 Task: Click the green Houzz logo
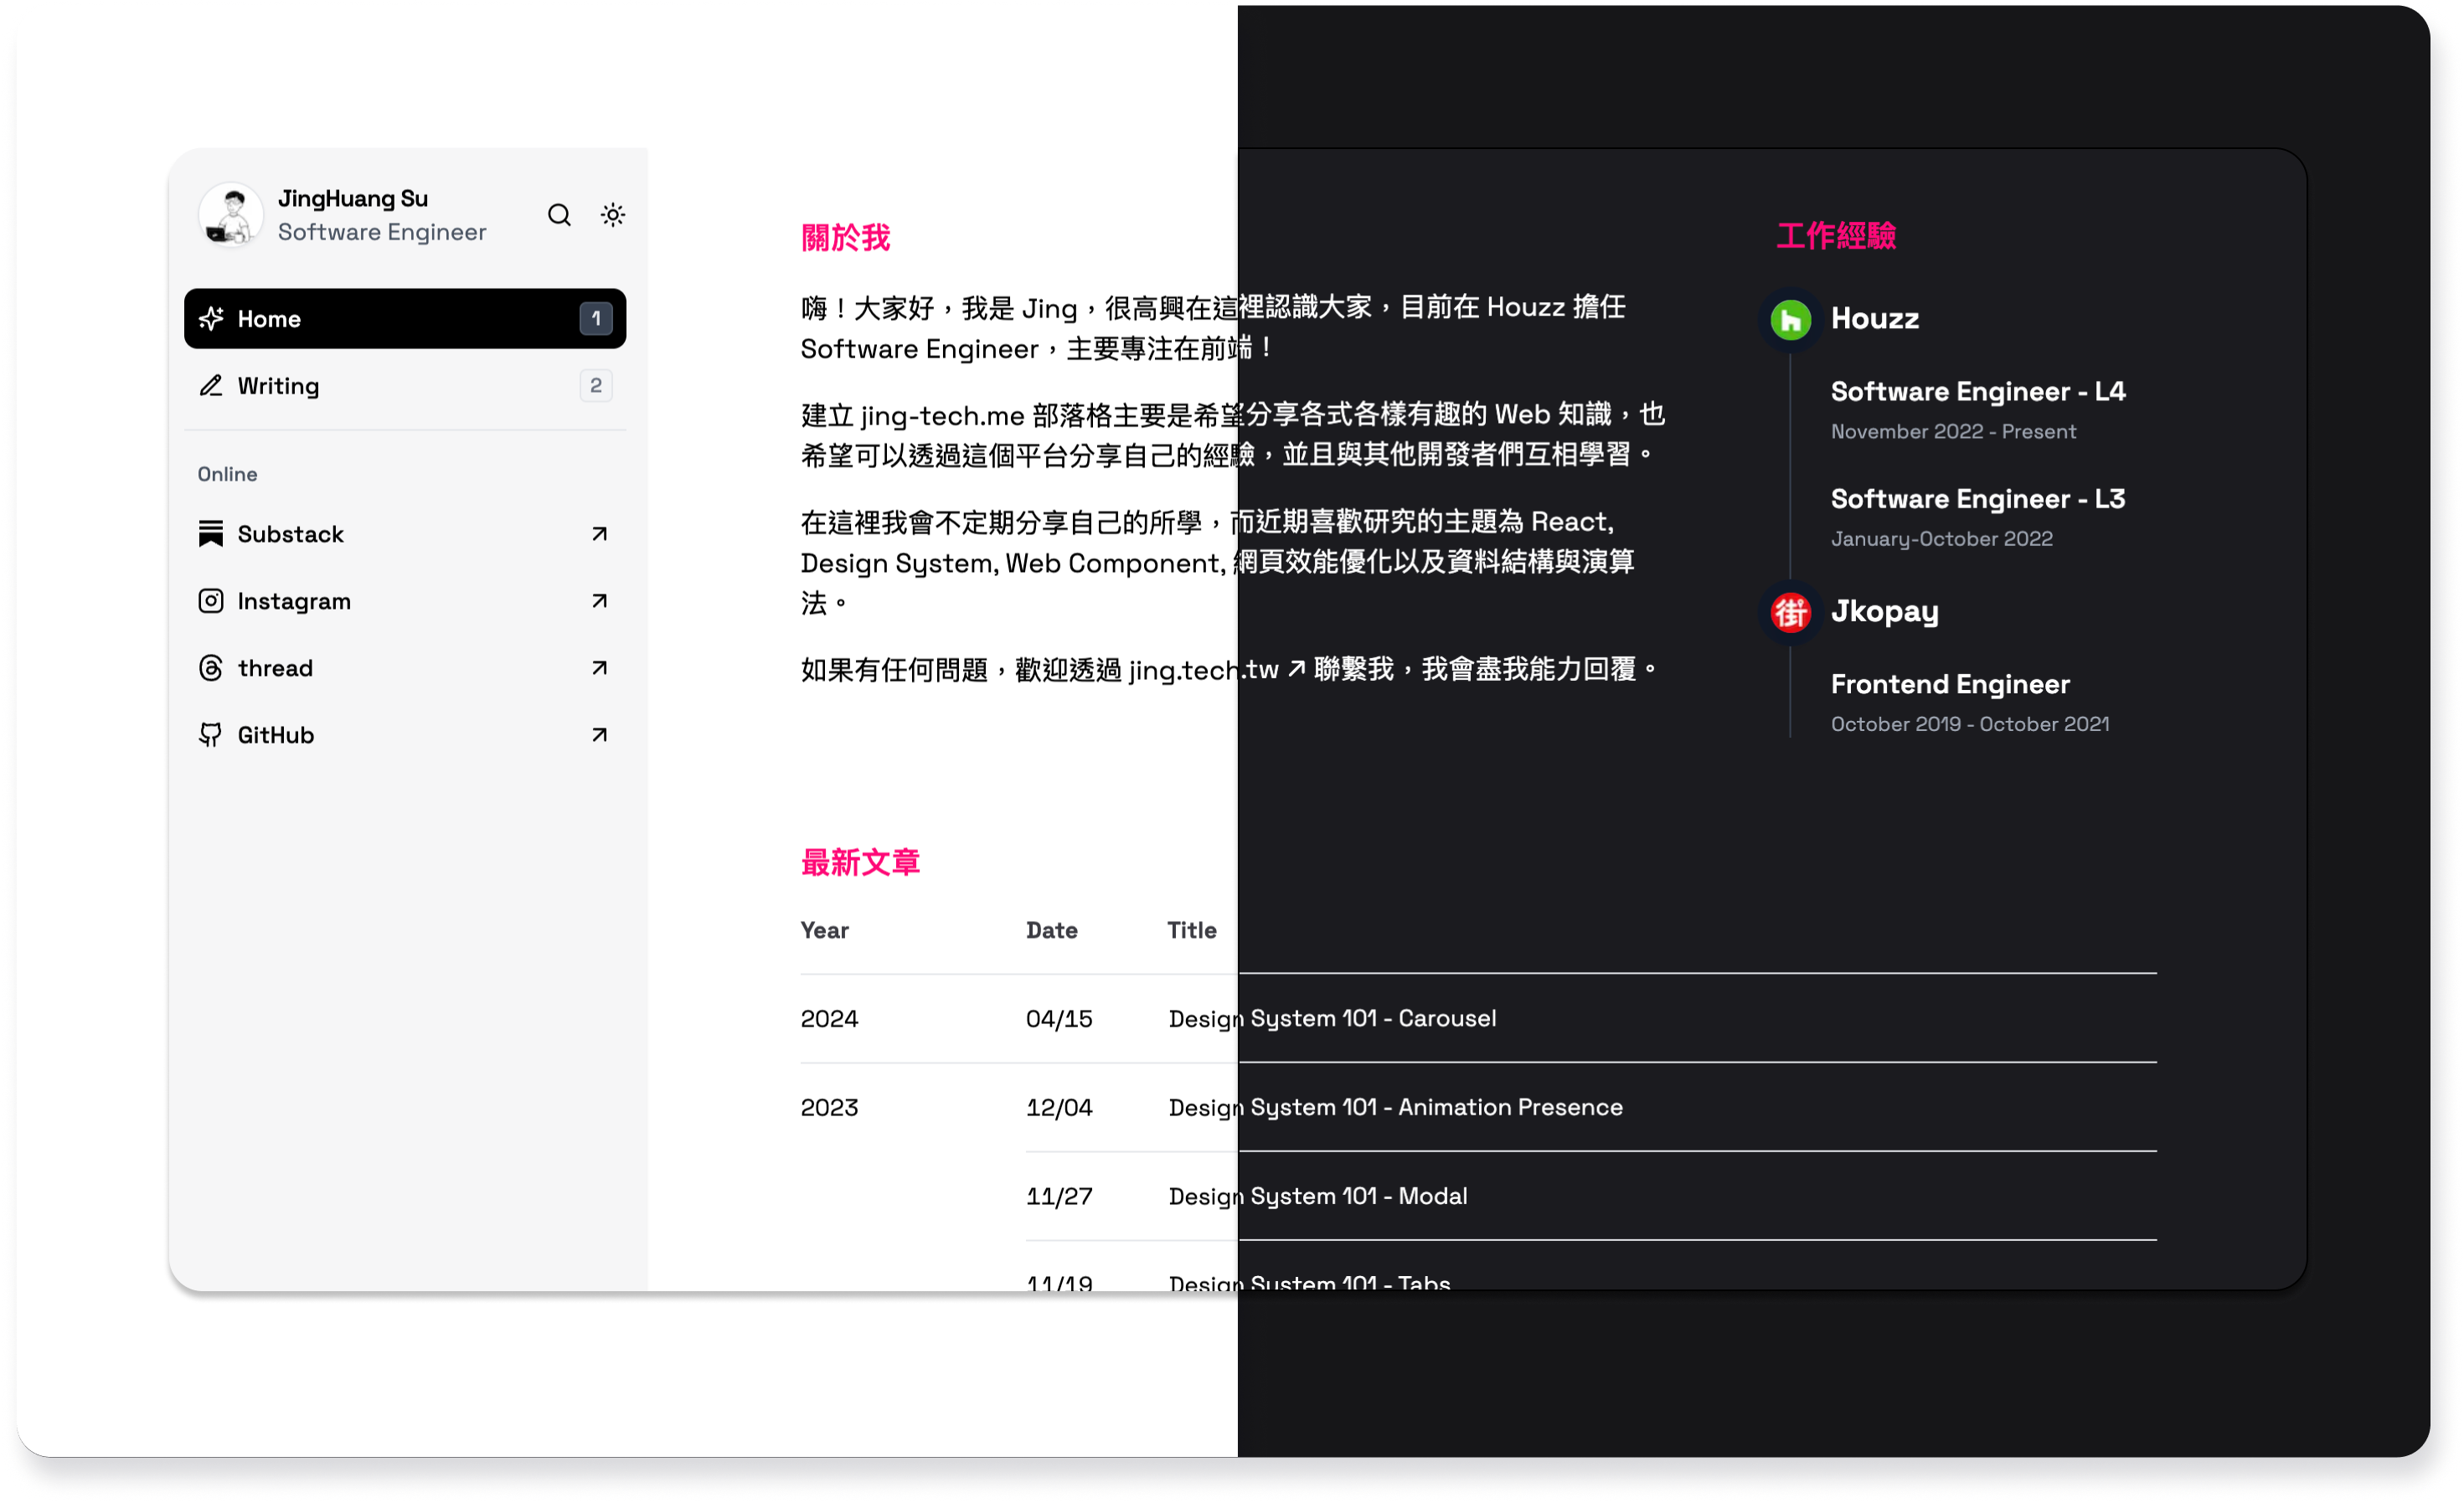[1790, 320]
